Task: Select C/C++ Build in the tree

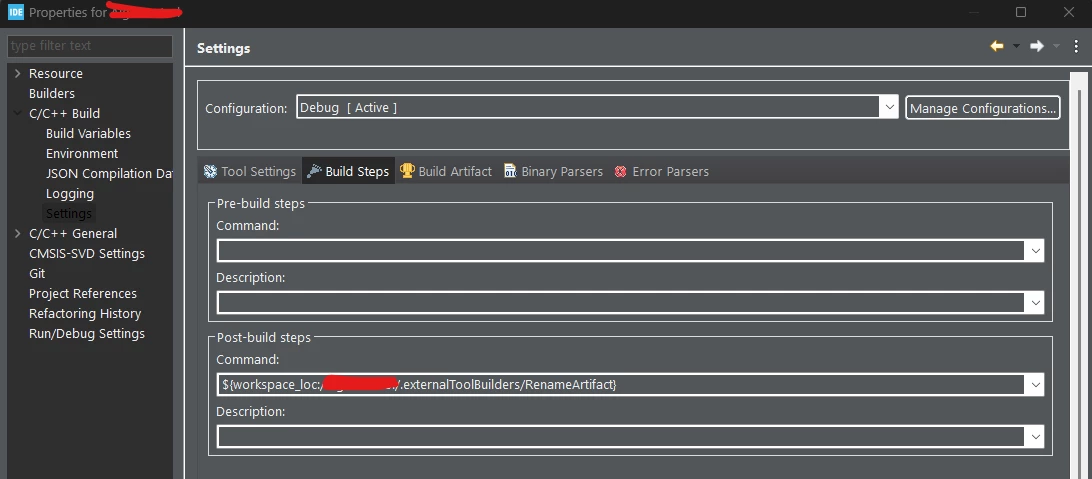Action: point(64,113)
